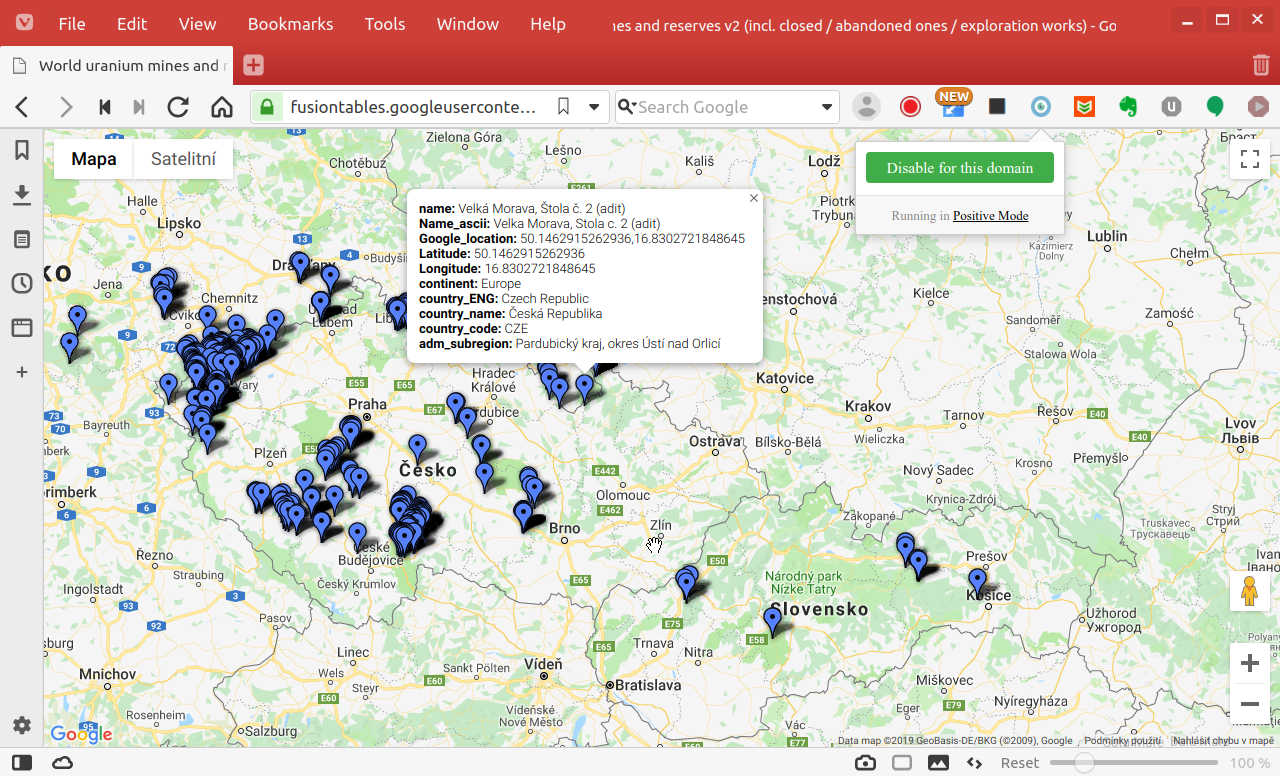Expand the address bar dropdown arrow
The width and height of the screenshot is (1280, 776).
coord(594,107)
